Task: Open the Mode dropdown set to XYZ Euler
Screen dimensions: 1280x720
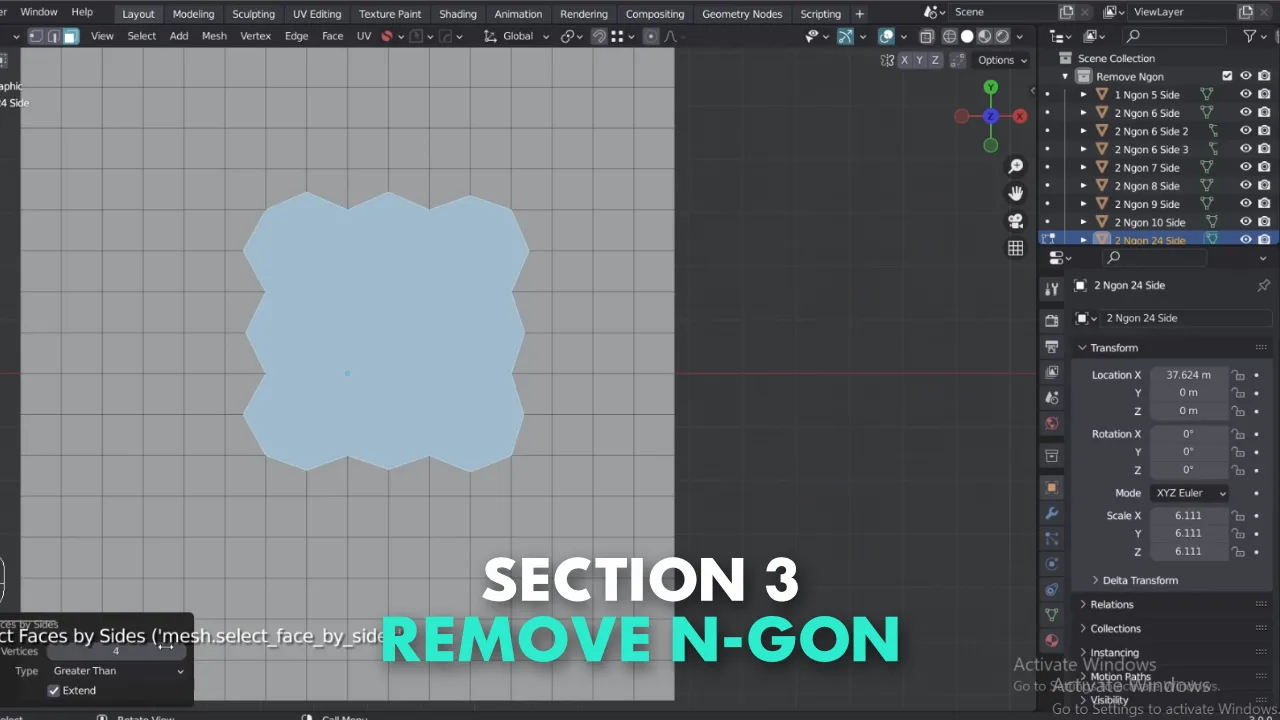Action: pyautogui.click(x=1190, y=492)
